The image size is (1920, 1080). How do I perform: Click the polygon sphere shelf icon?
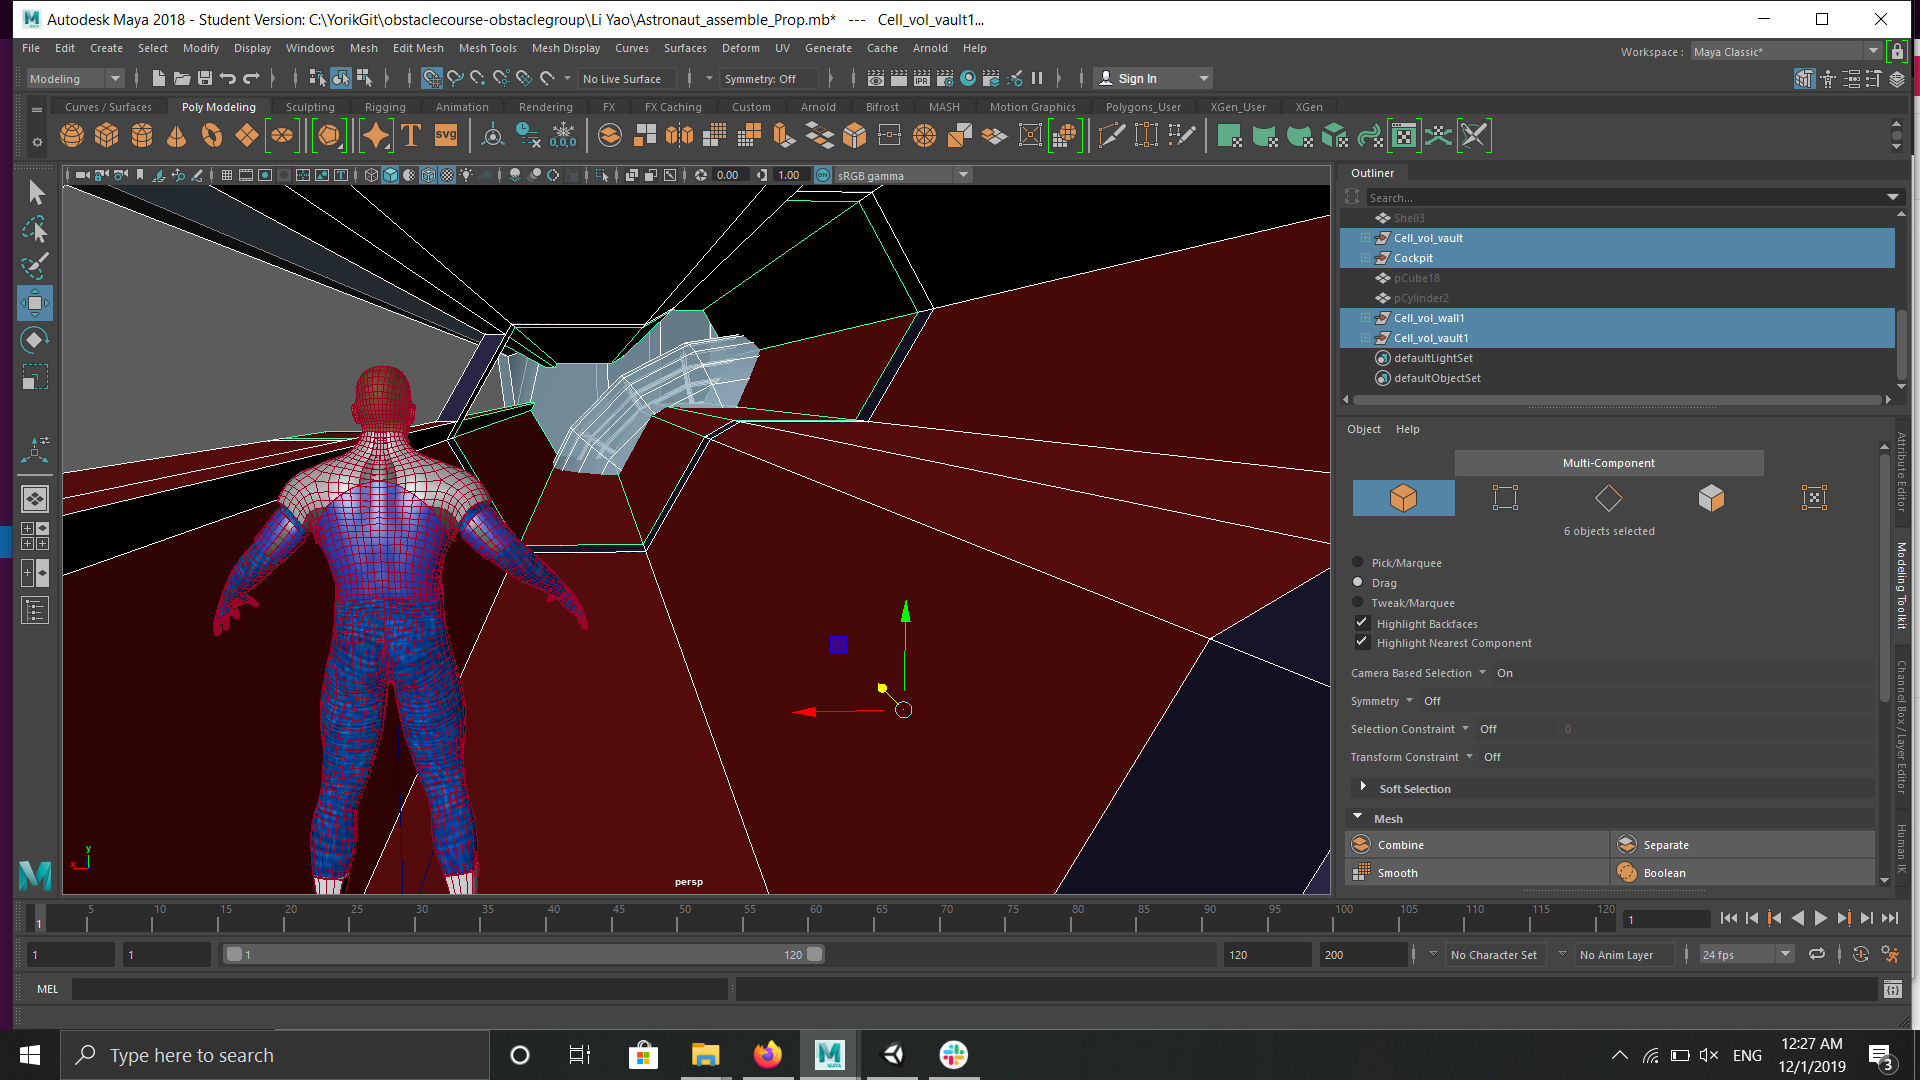click(x=72, y=136)
